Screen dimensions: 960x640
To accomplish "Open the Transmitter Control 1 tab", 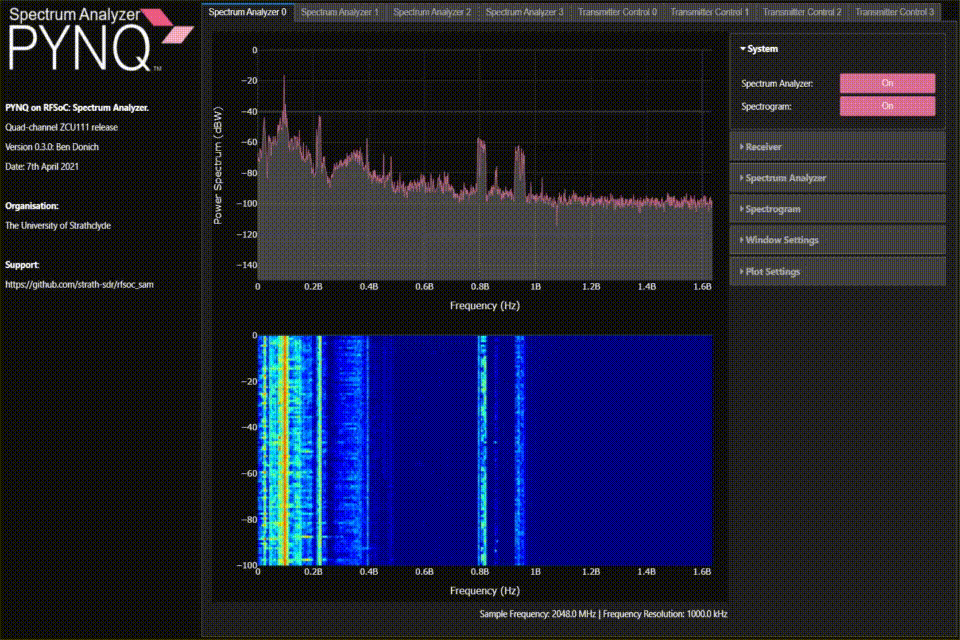I will tap(710, 12).
